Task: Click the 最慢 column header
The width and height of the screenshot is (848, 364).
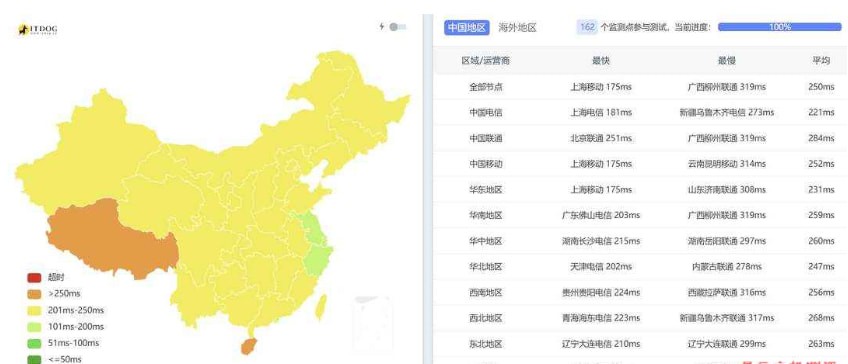Action: (726, 61)
